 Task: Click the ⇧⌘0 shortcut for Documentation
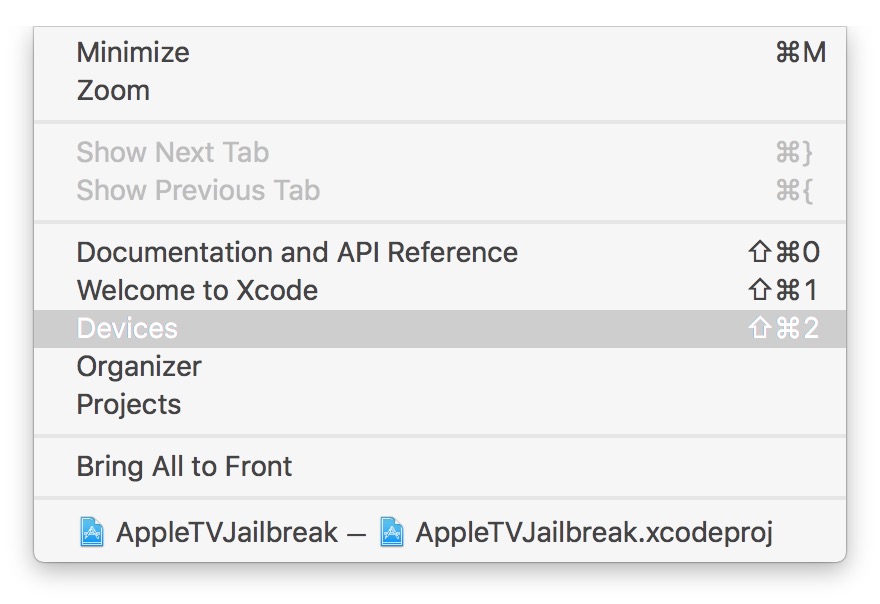[783, 252]
